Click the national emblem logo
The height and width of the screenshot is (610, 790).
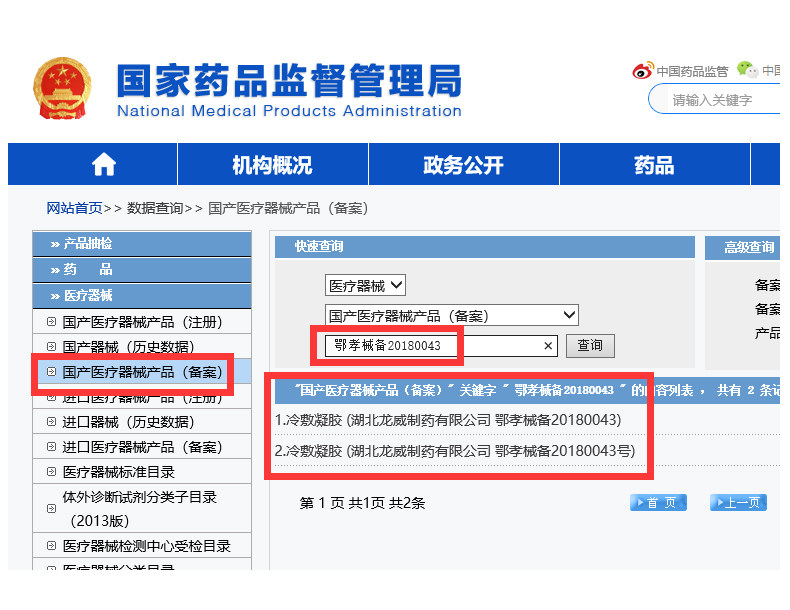click(62, 88)
